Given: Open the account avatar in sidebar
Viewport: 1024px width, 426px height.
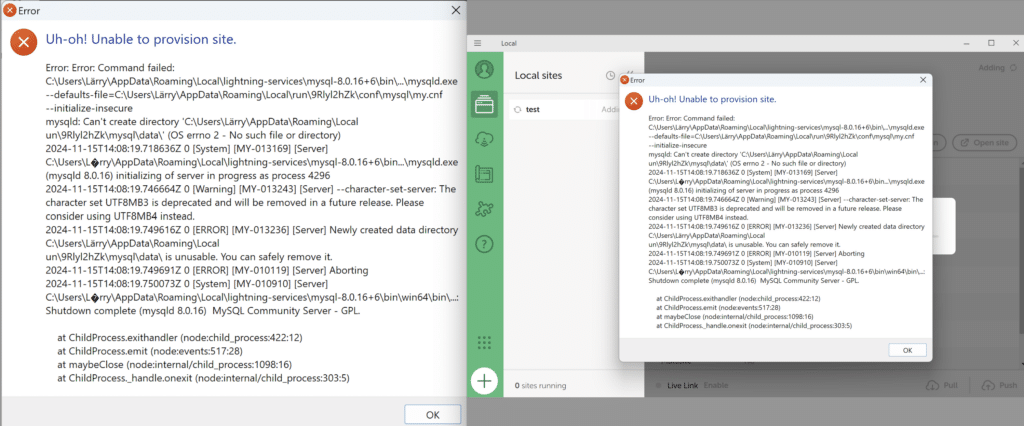Looking at the screenshot, I should (485, 69).
